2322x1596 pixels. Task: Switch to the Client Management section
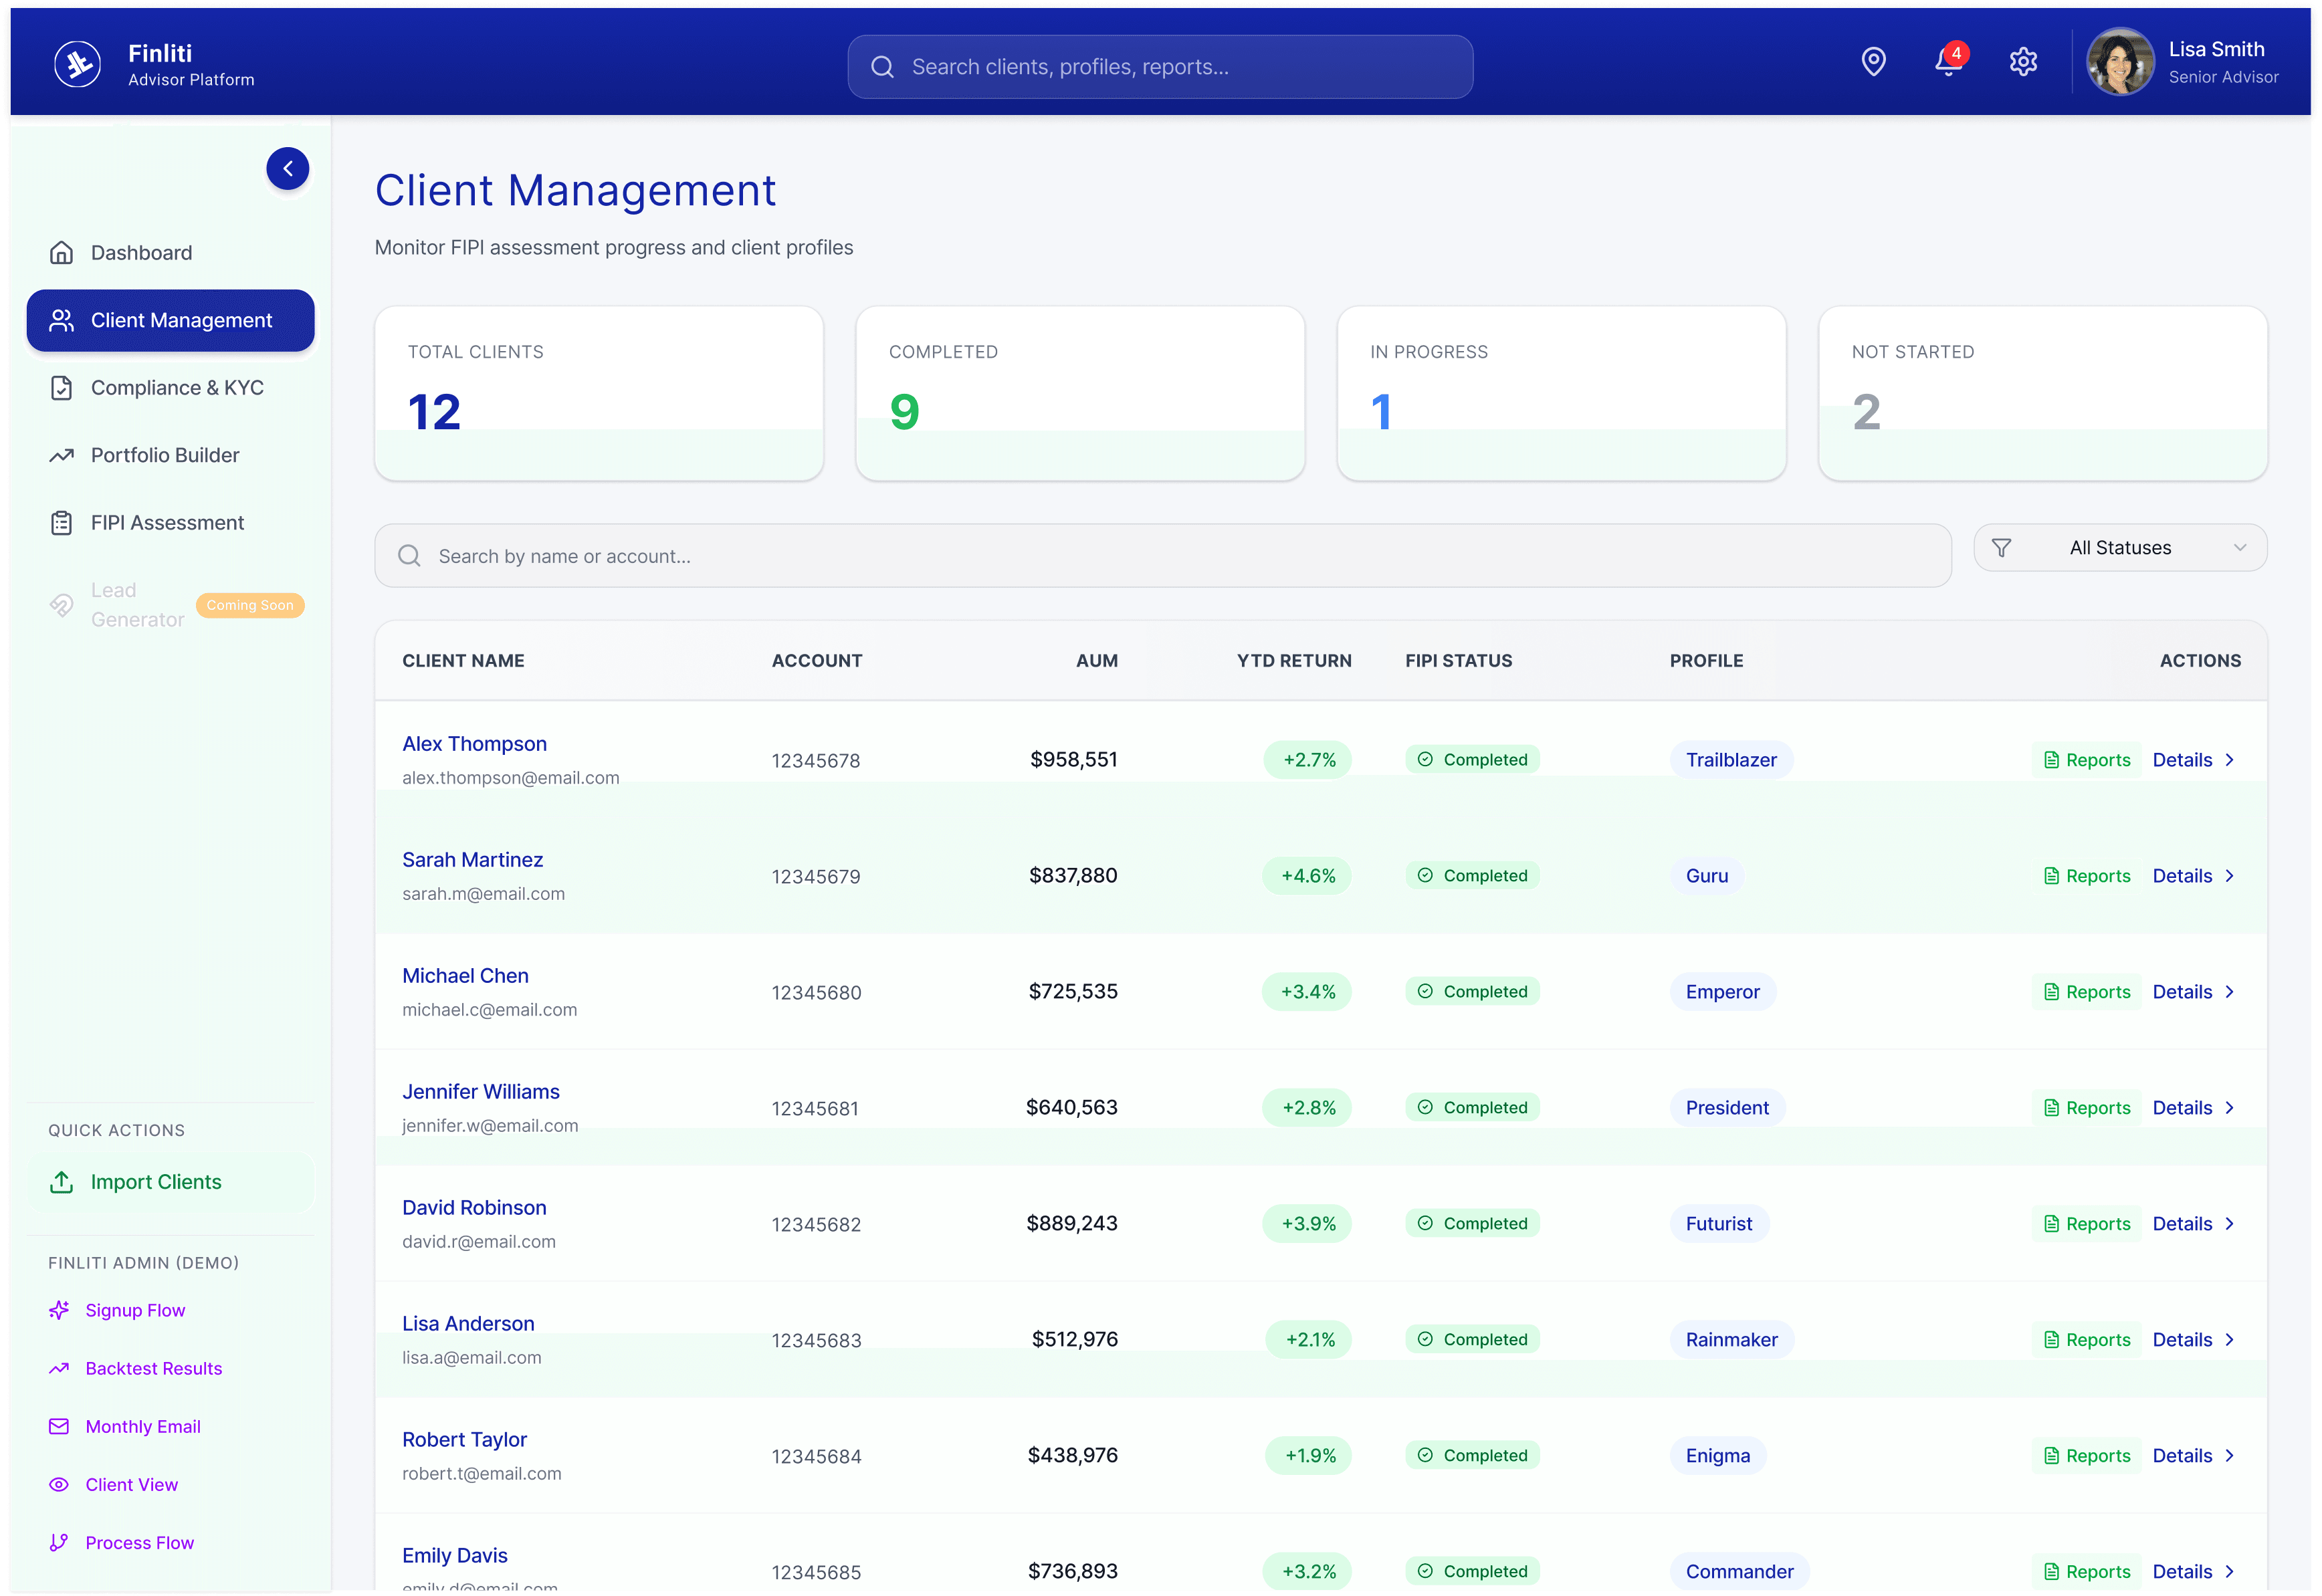181,320
